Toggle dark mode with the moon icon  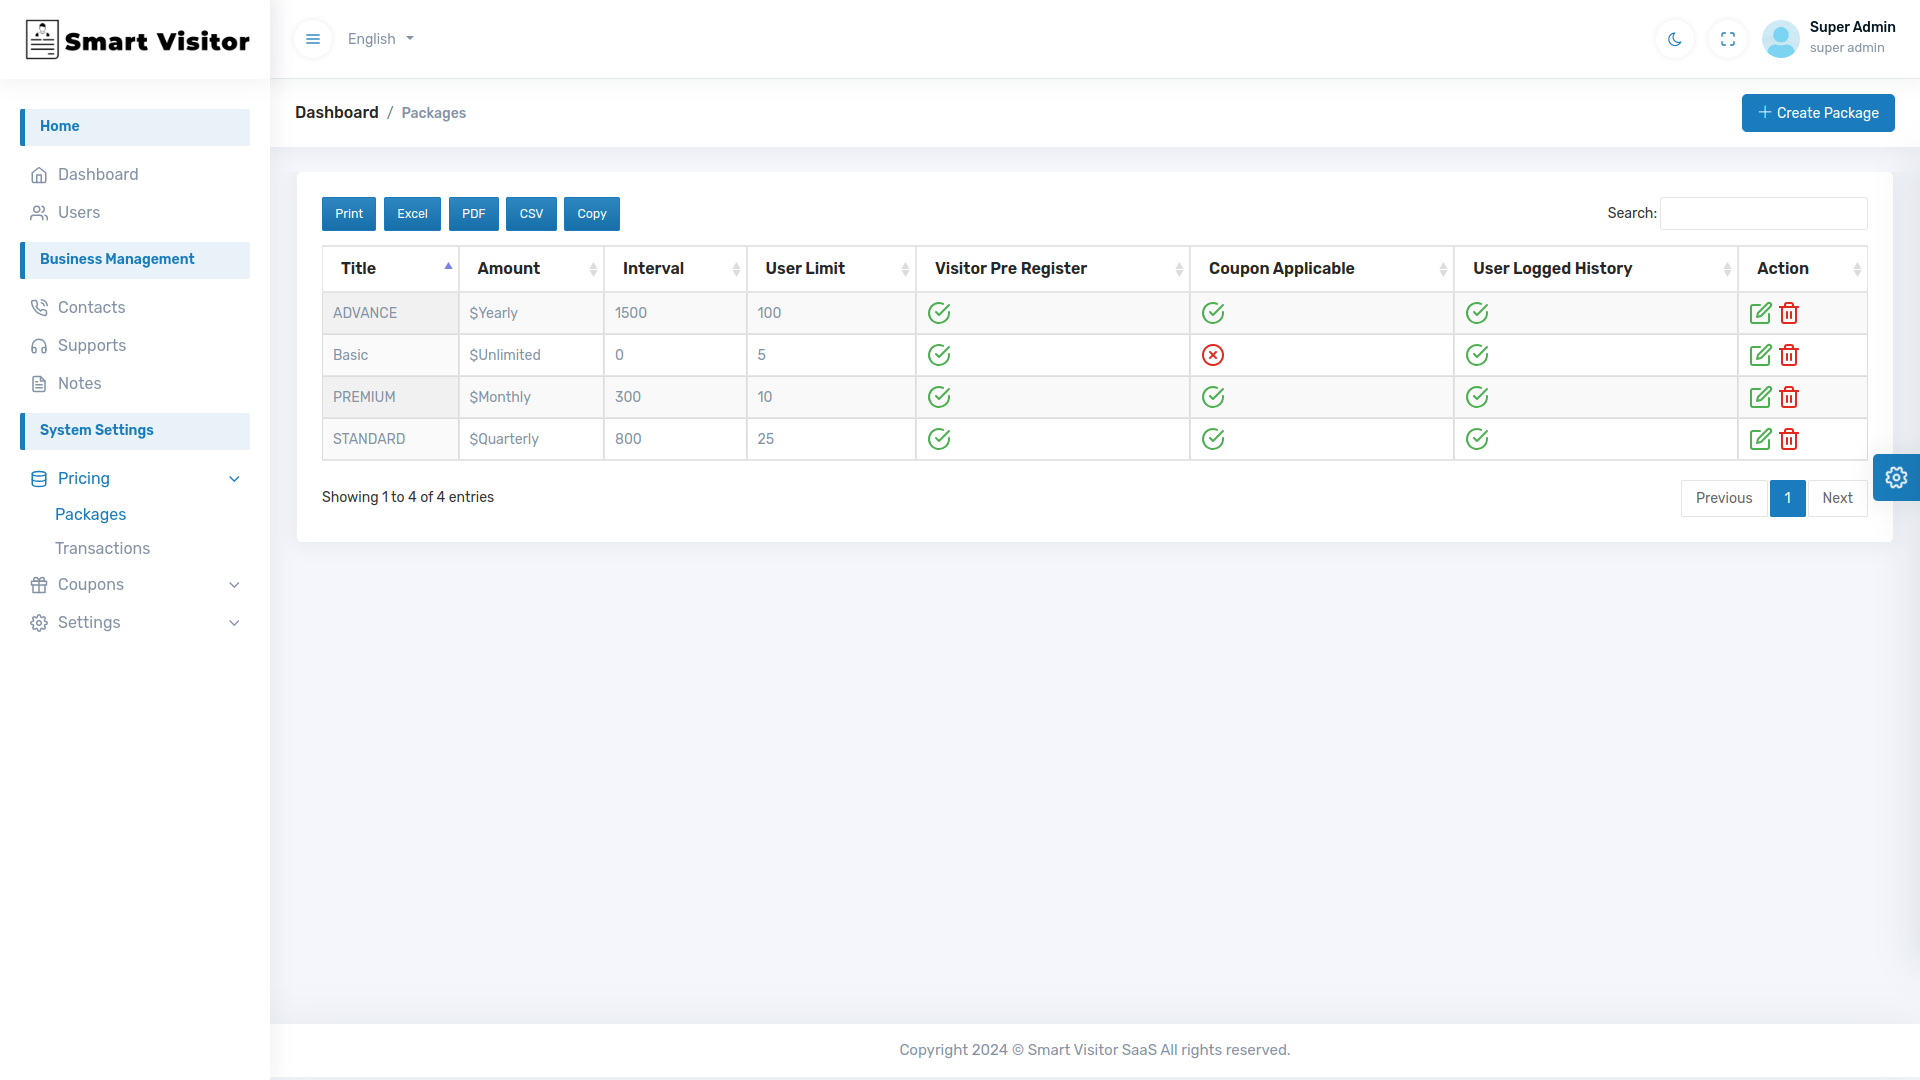(1674, 39)
